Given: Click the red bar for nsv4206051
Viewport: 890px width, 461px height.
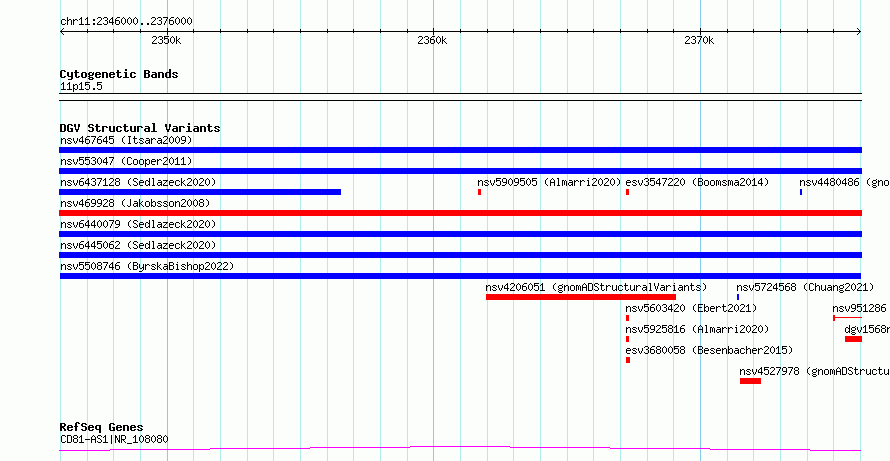Looking at the screenshot, I should coord(581,297).
